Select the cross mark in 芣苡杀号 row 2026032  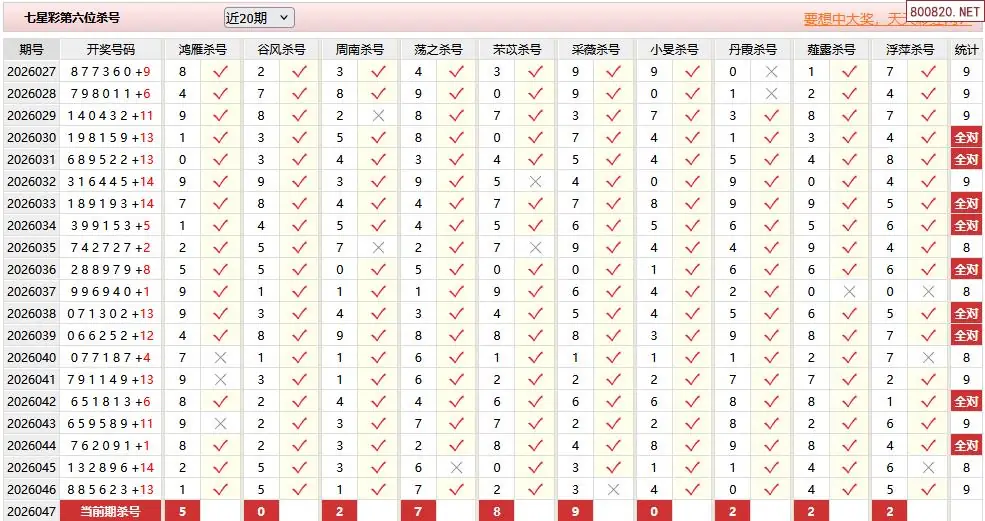(535, 181)
